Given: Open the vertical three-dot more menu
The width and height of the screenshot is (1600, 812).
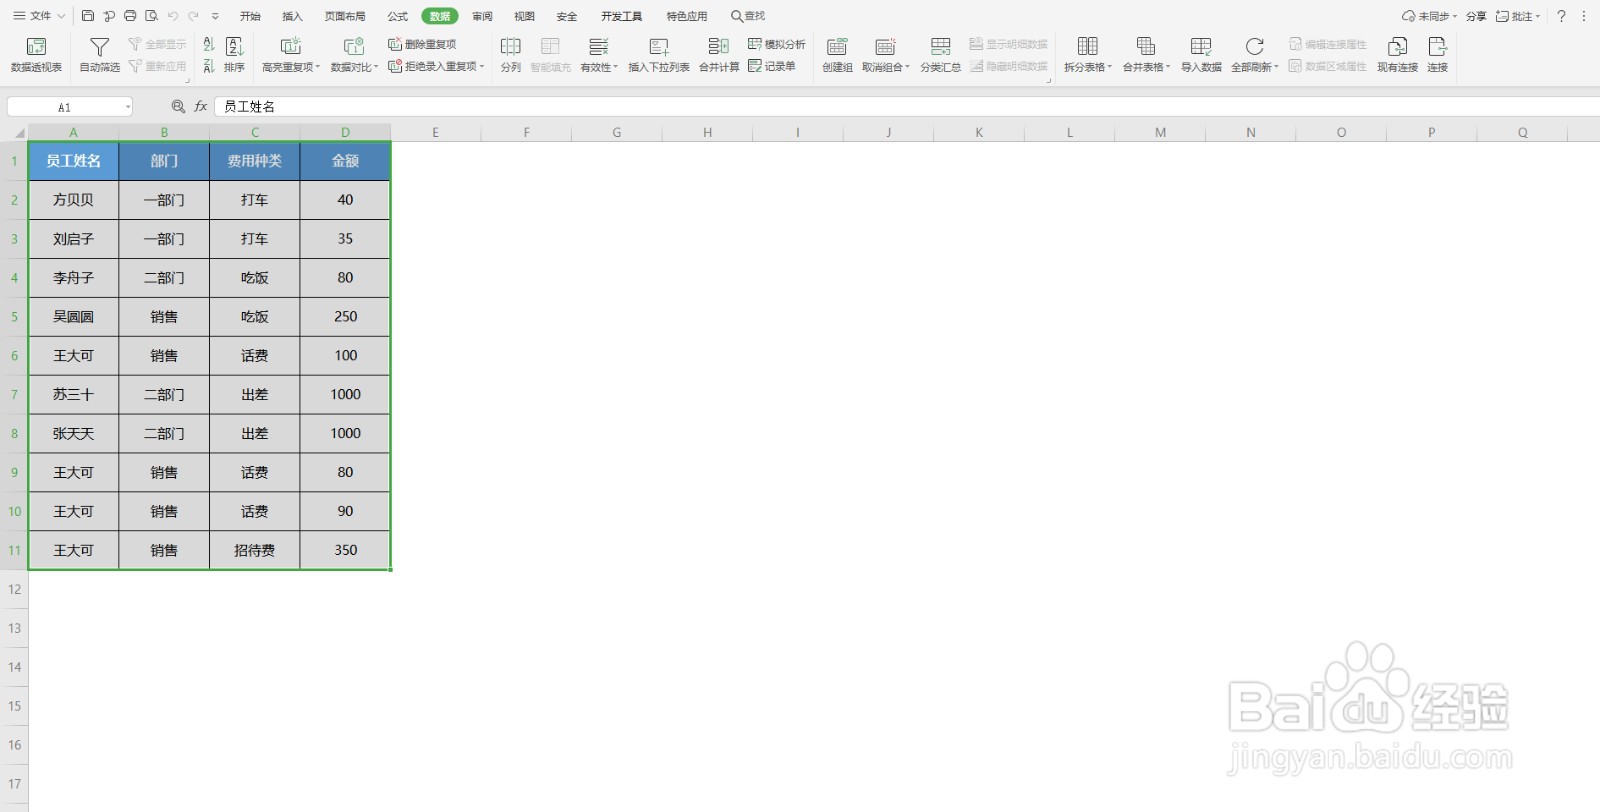Looking at the screenshot, I should [x=1584, y=16].
